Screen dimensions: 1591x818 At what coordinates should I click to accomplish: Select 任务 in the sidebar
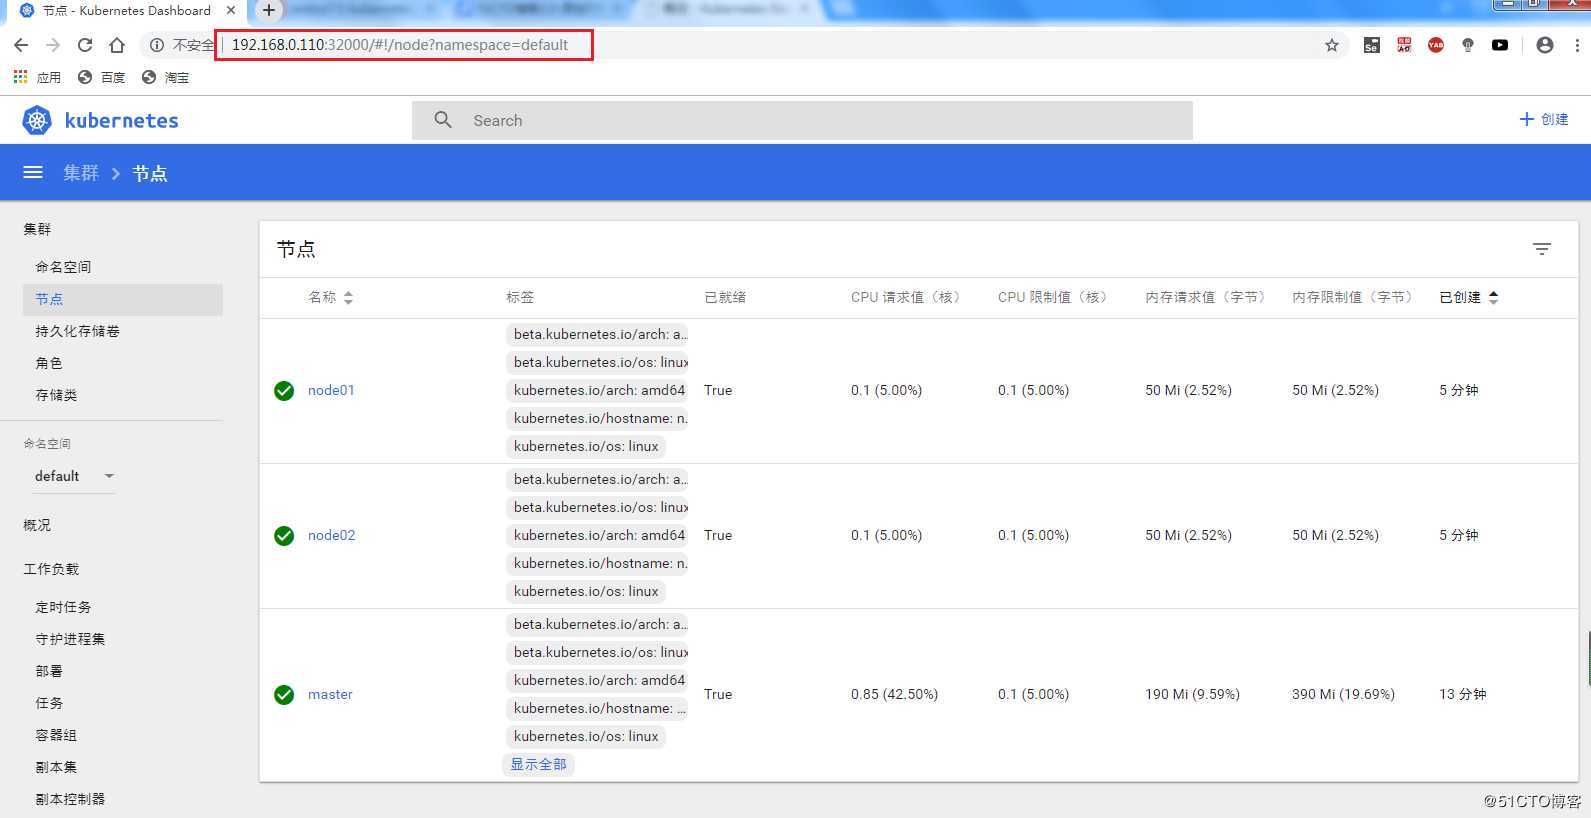pos(49,703)
